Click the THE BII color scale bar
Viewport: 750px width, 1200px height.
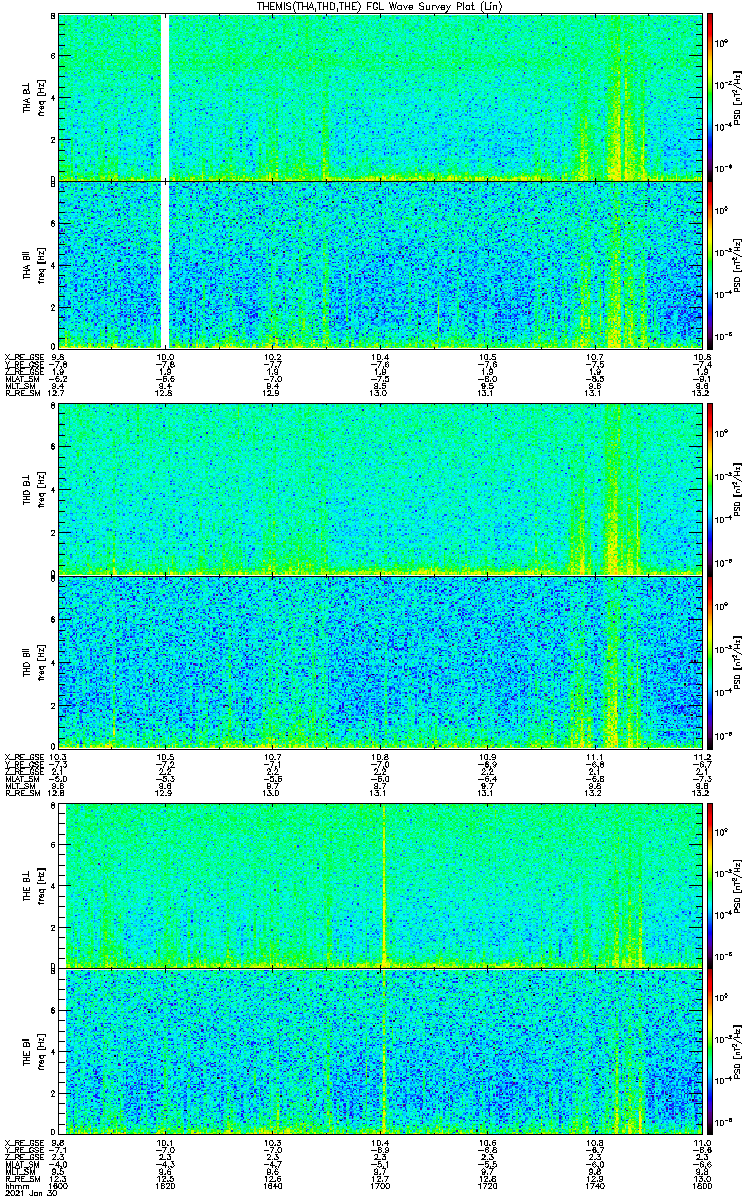pyautogui.click(x=711, y=1053)
